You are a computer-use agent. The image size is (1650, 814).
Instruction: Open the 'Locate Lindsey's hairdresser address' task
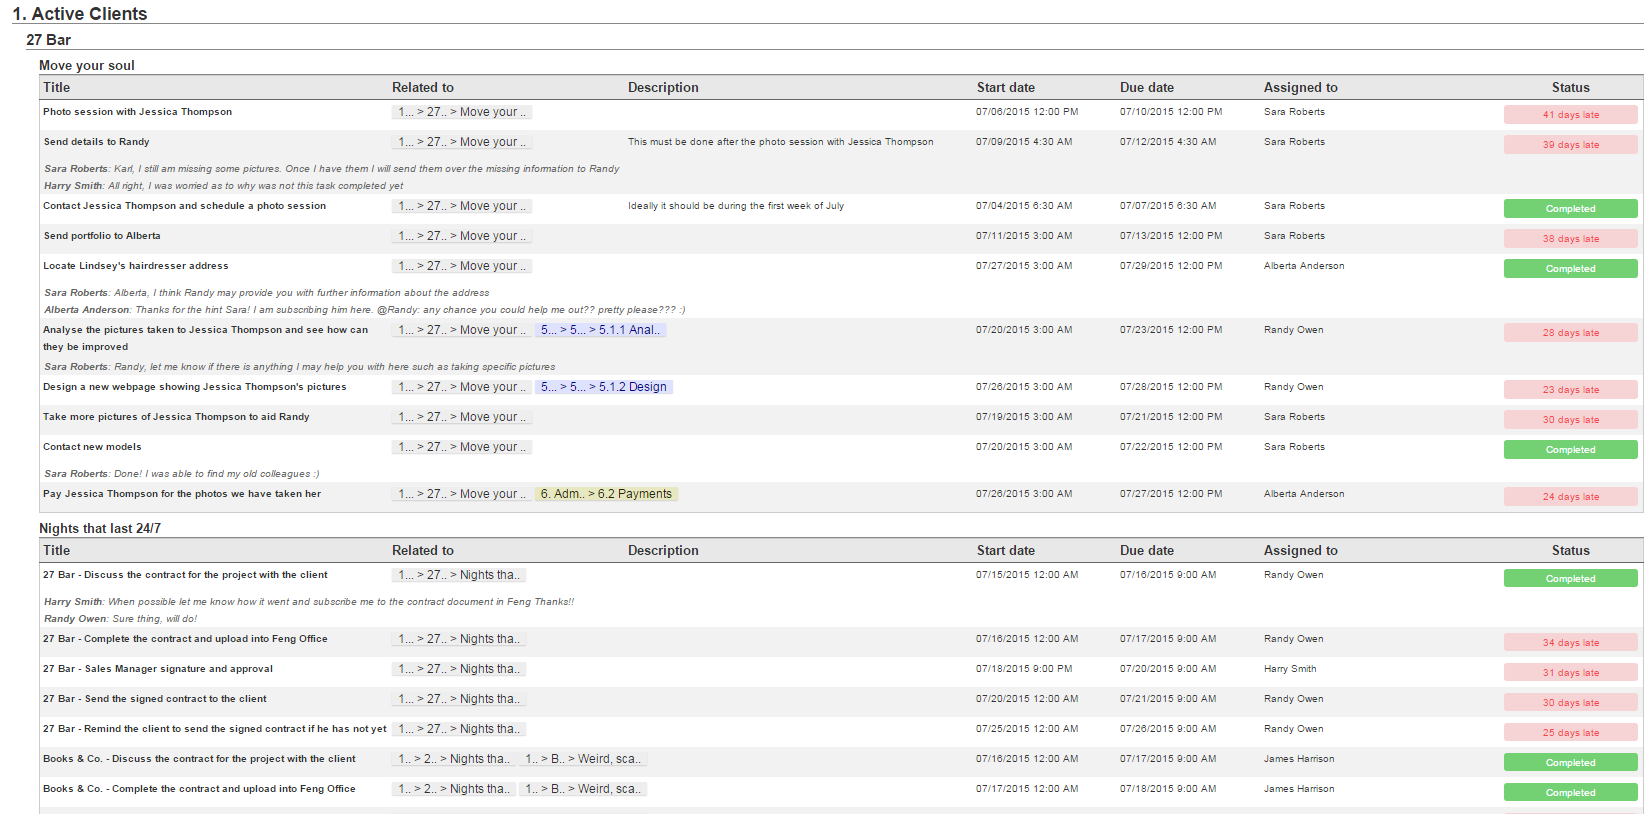(135, 266)
